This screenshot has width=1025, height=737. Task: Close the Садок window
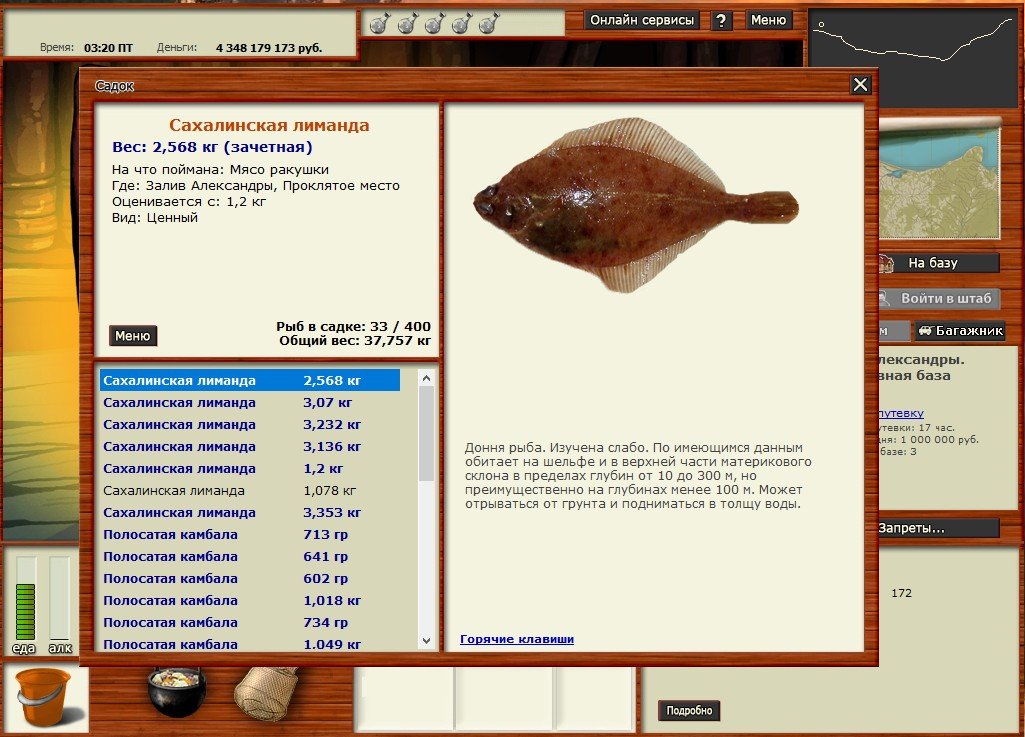click(860, 85)
